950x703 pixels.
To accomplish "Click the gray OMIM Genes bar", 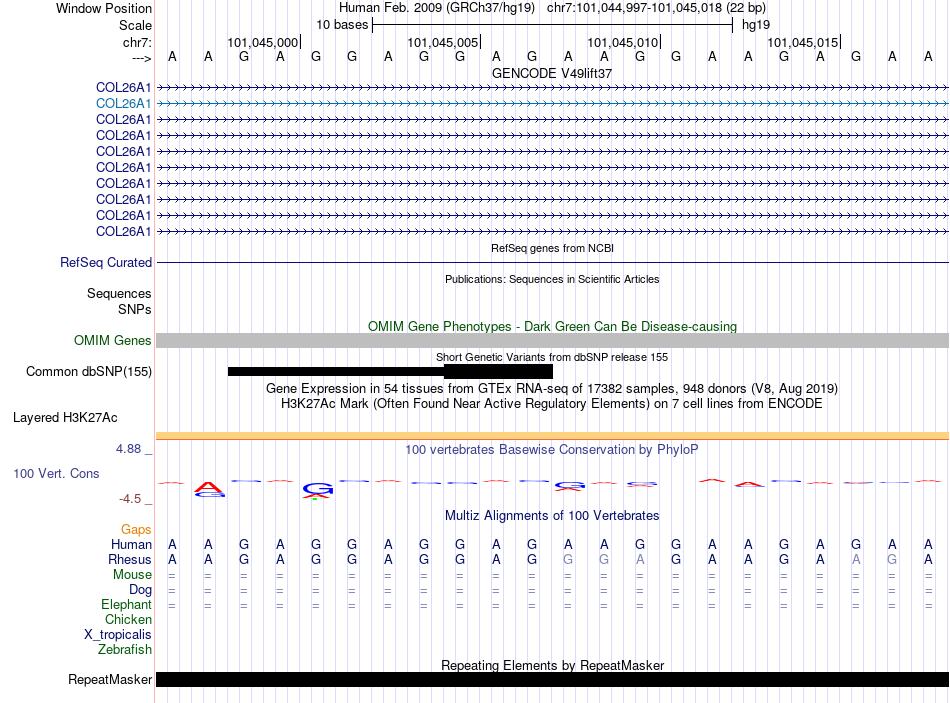I will click(552, 341).
